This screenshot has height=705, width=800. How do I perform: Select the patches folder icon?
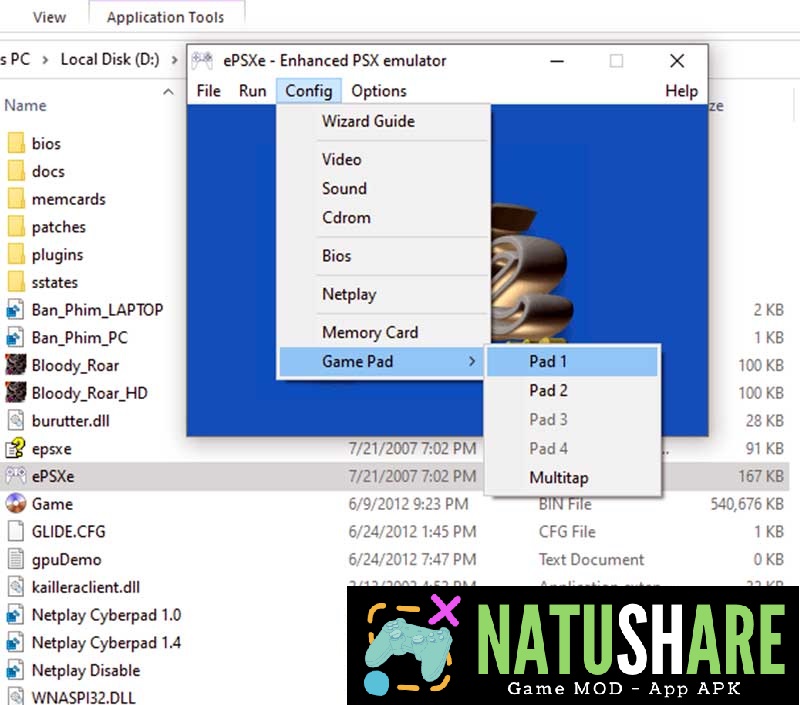coord(16,226)
